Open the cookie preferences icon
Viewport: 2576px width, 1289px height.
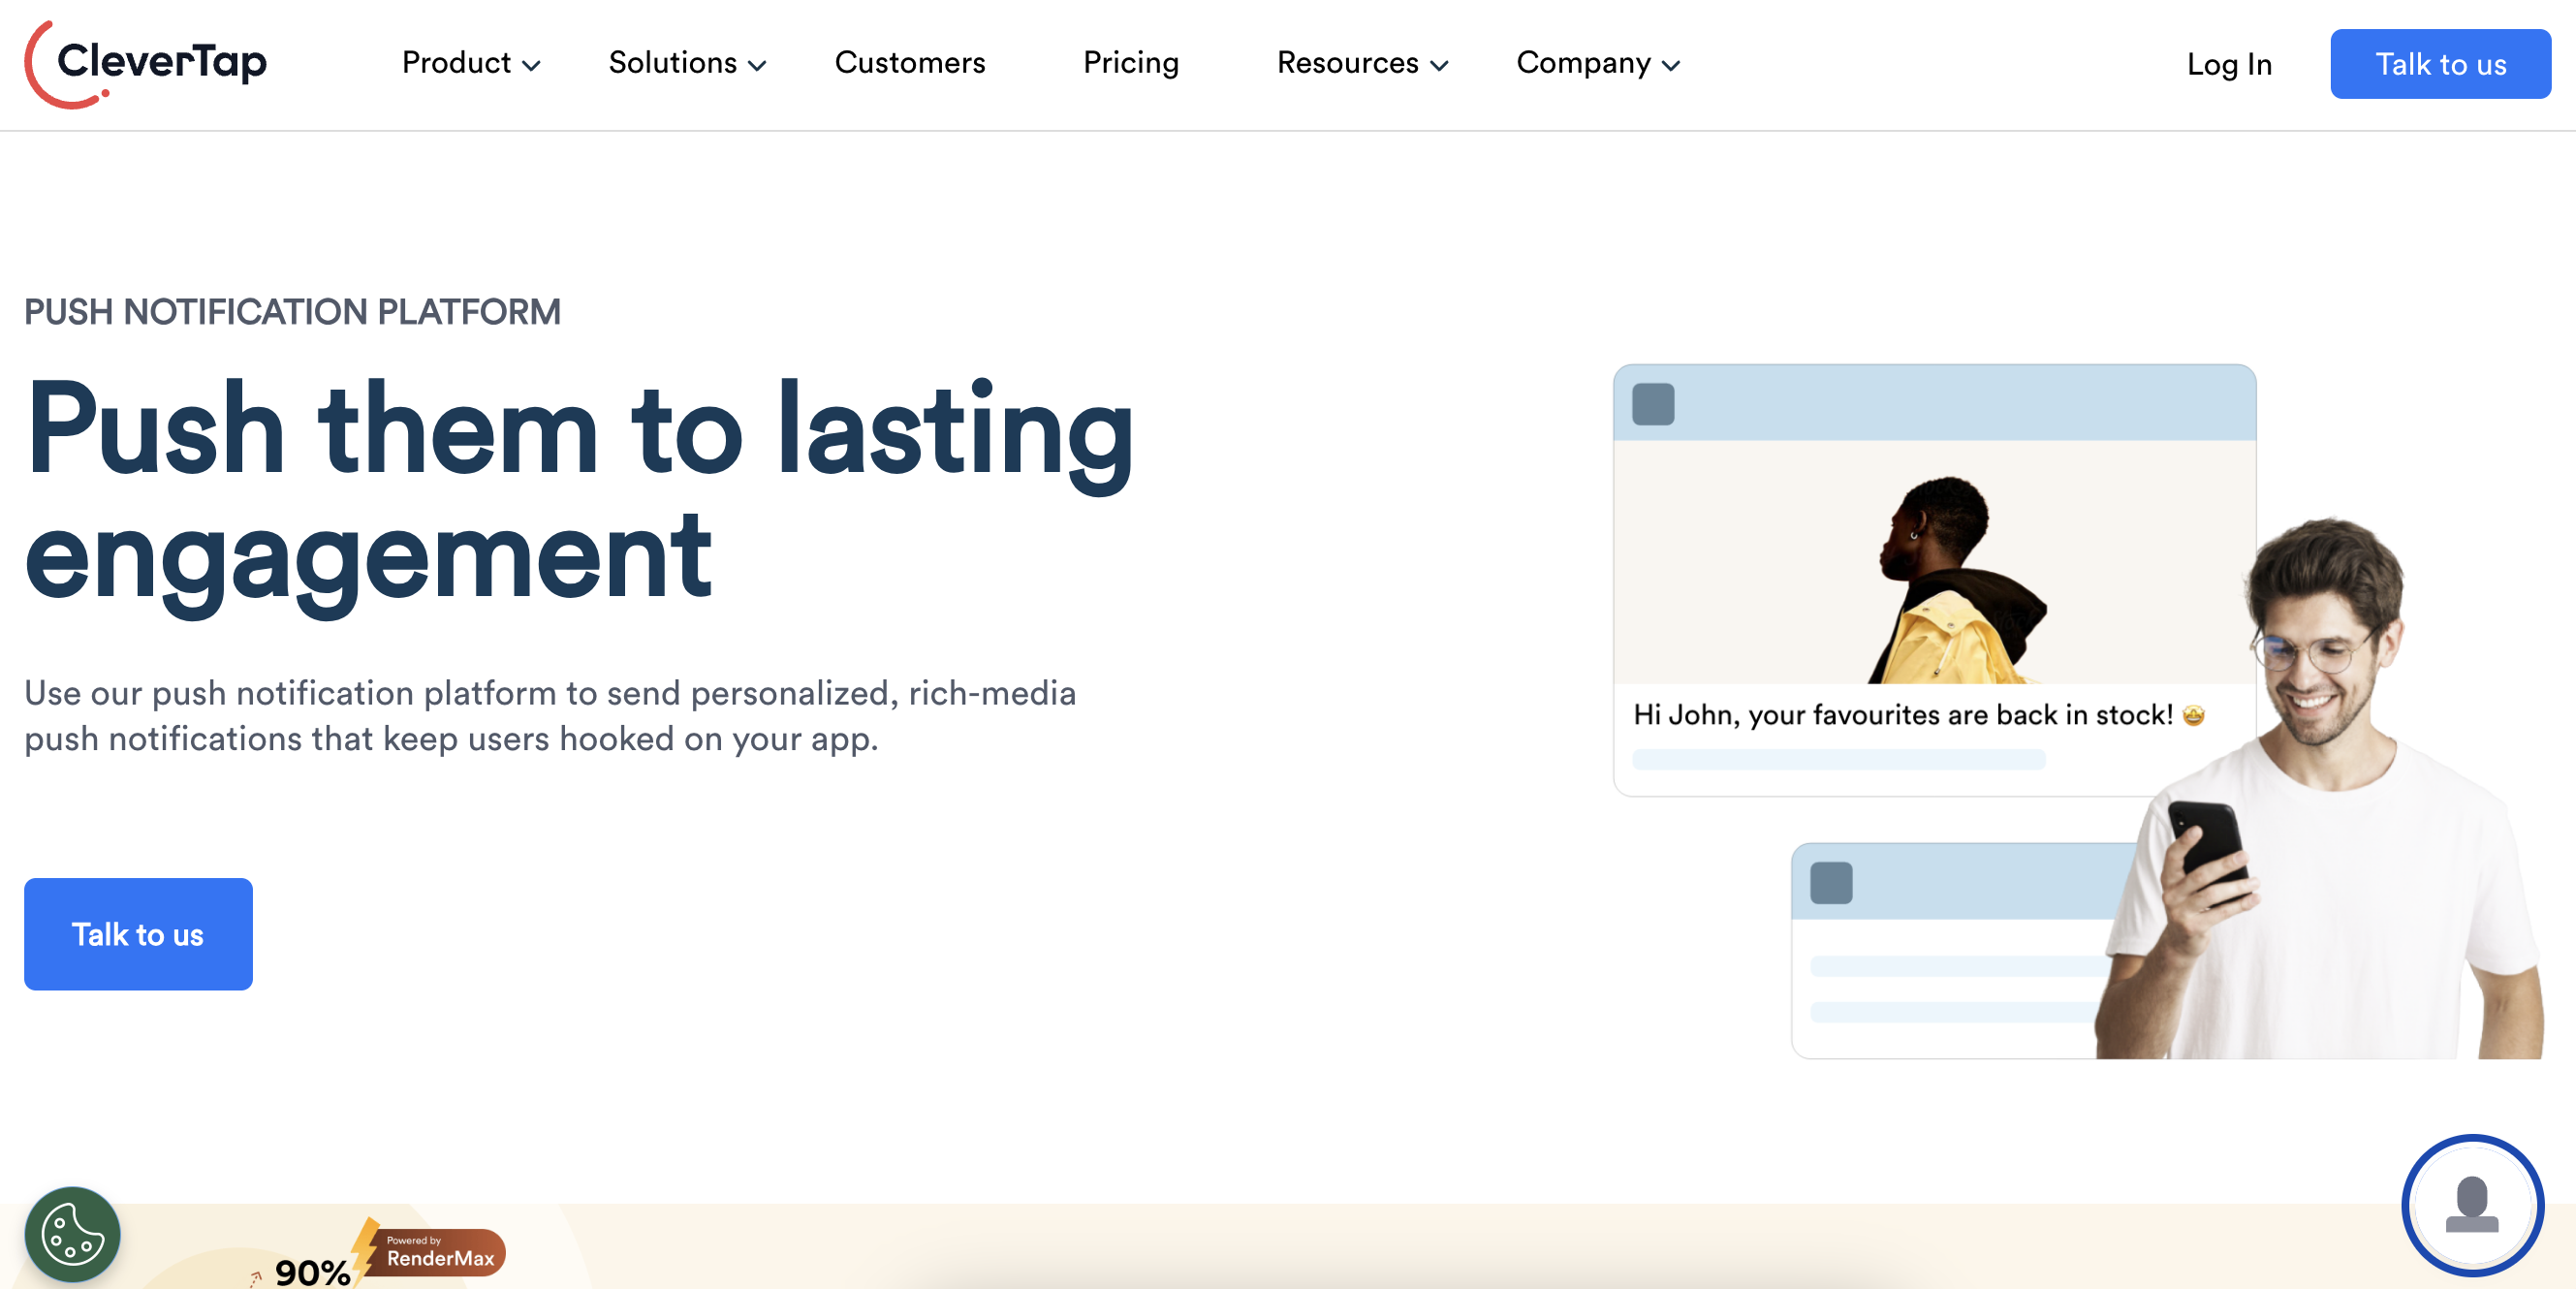coord(72,1233)
